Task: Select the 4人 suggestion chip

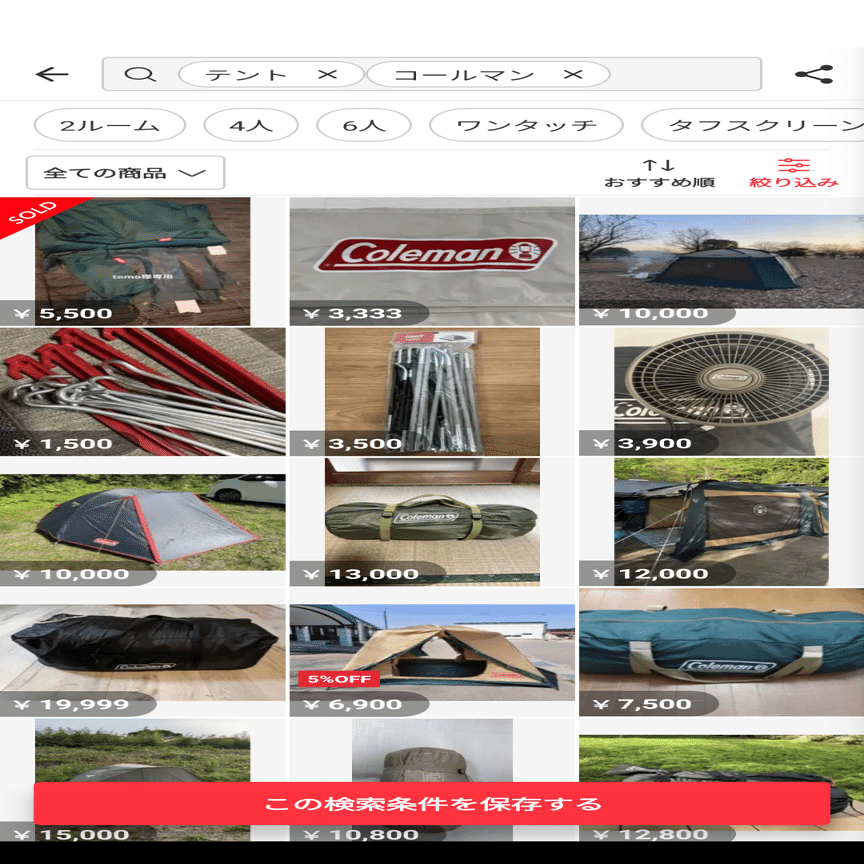Action: 251,125
